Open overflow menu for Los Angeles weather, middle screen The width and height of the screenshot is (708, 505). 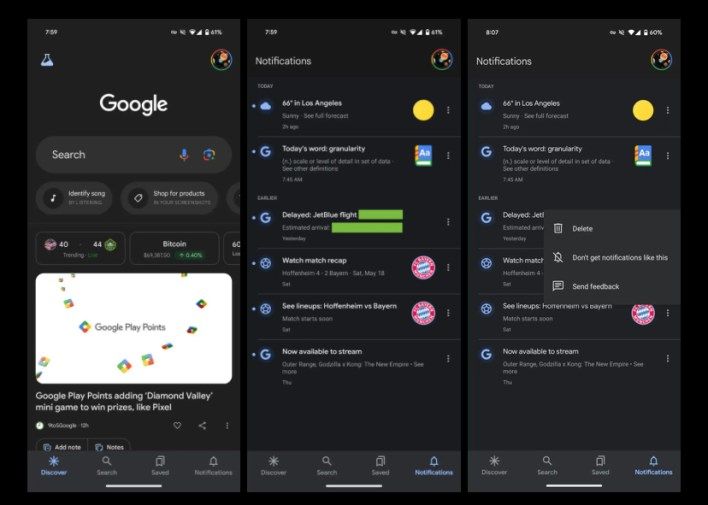(448, 110)
